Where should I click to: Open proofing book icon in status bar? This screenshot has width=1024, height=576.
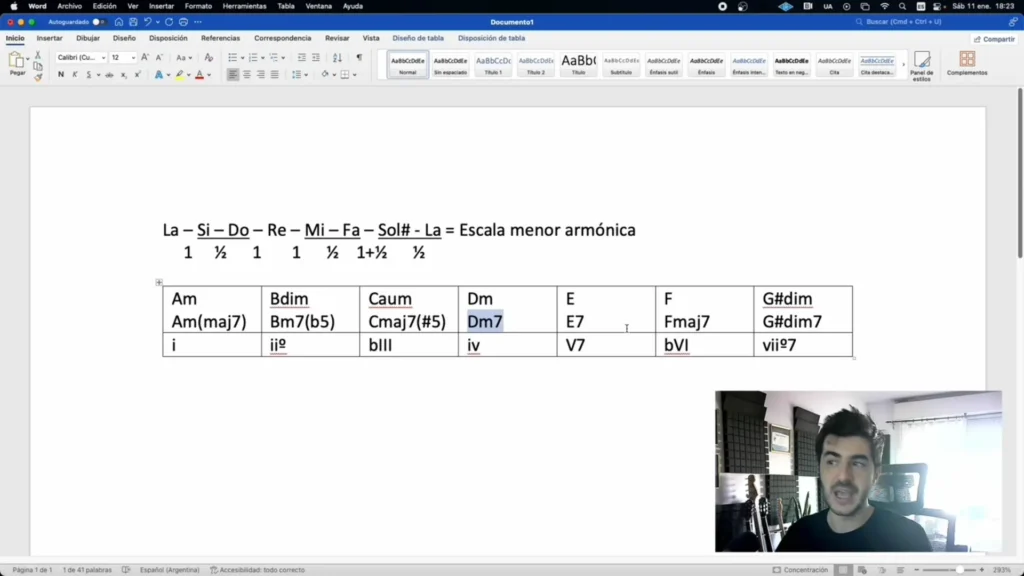[126, 570]
